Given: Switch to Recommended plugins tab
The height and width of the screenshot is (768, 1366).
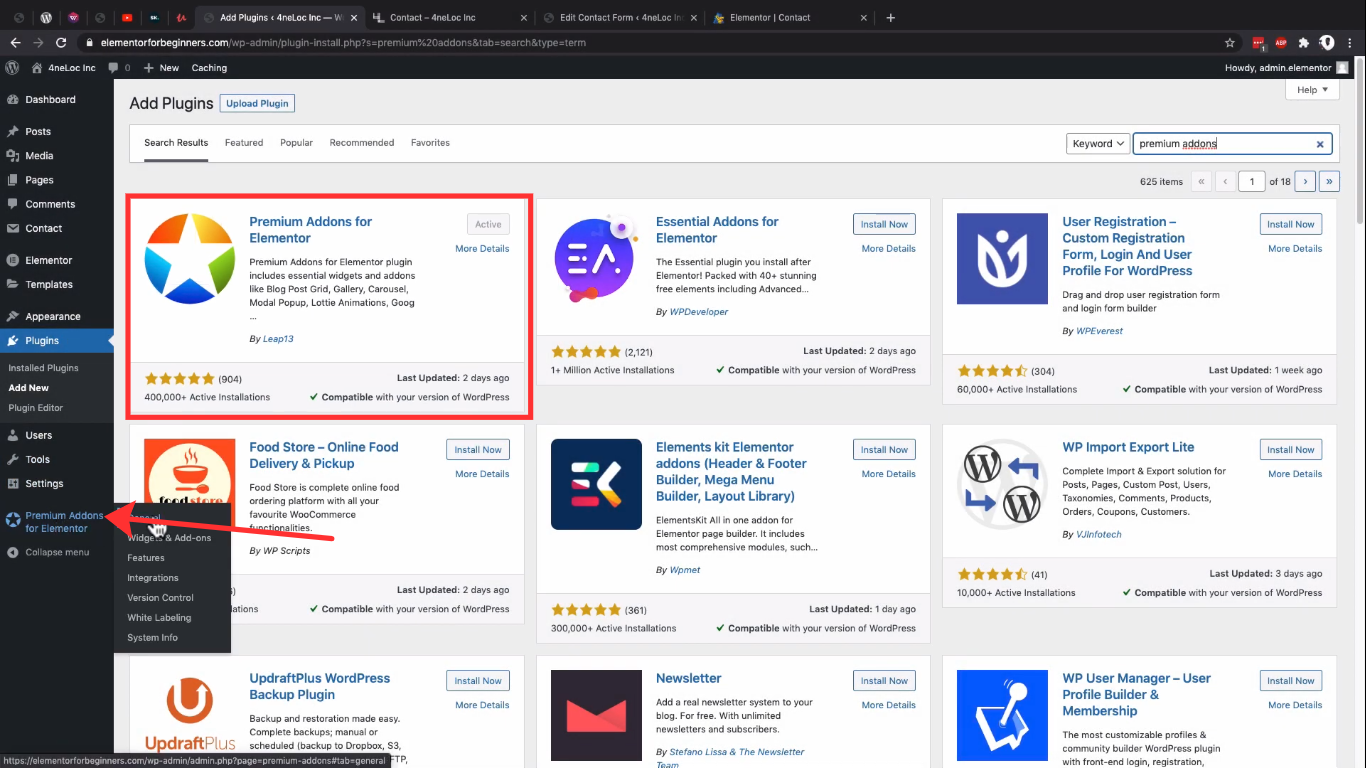Looking at the screenshot, I should click(362, 143).
